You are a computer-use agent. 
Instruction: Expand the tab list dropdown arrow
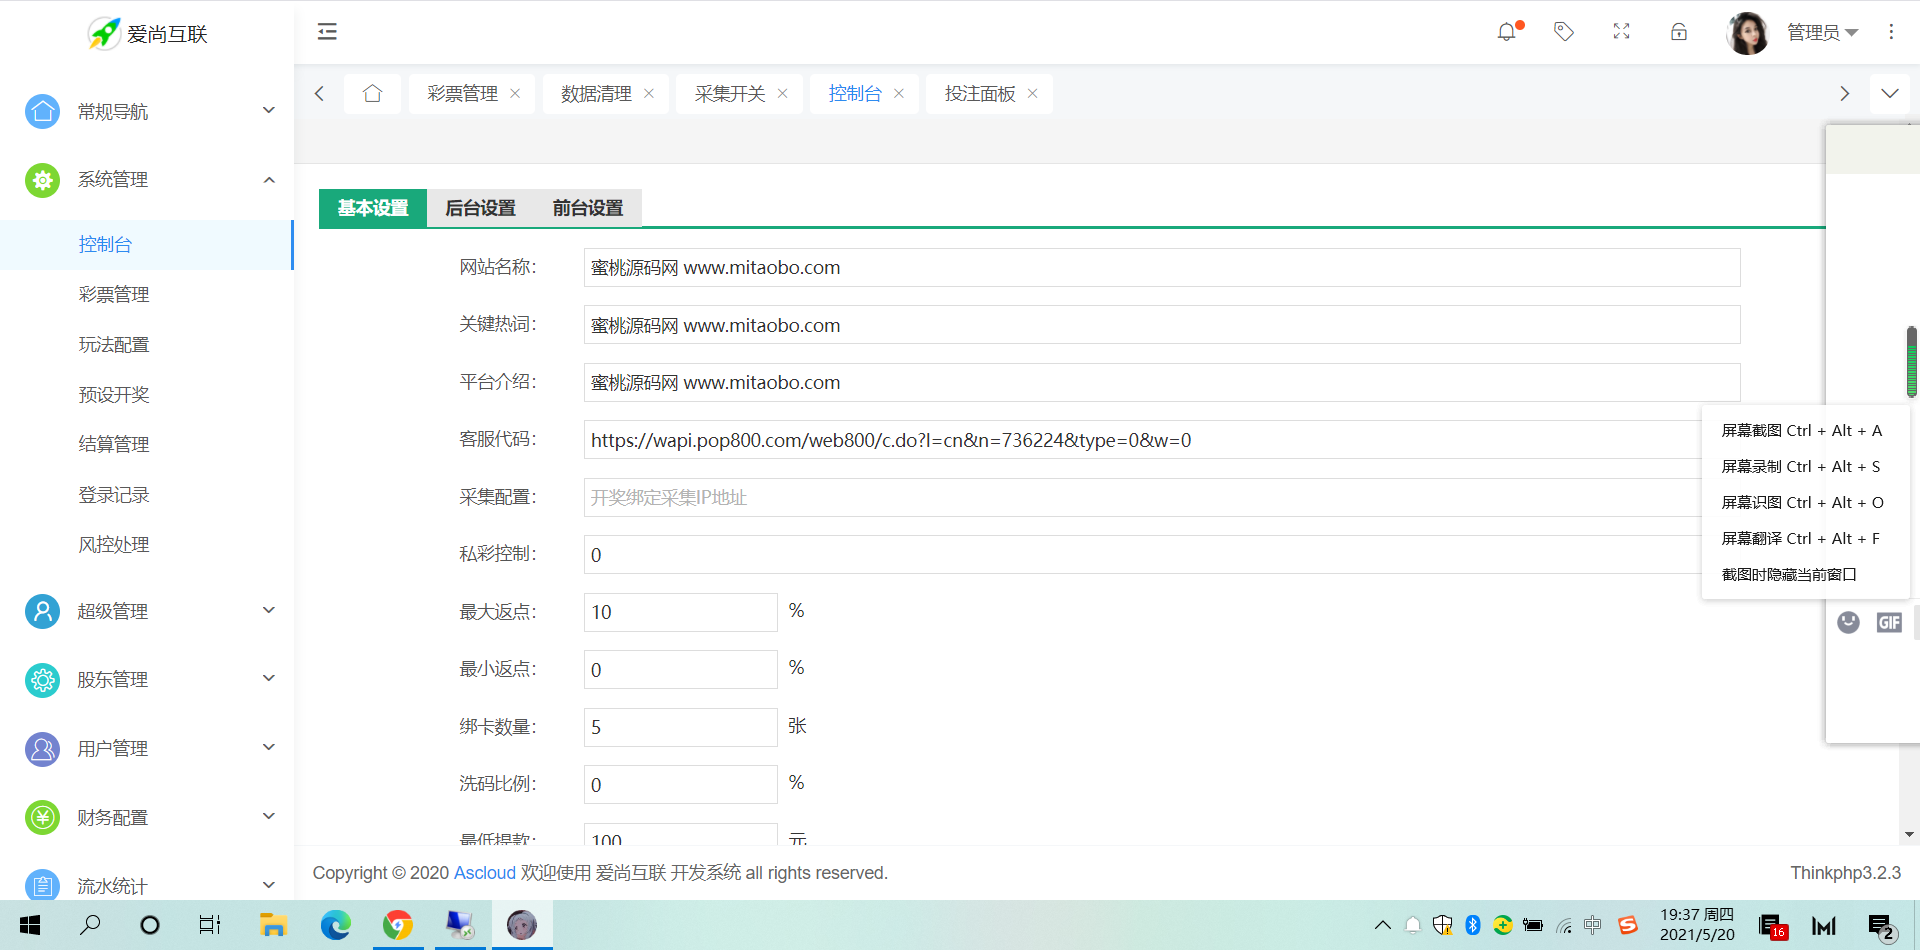[x=1889, y=94]
